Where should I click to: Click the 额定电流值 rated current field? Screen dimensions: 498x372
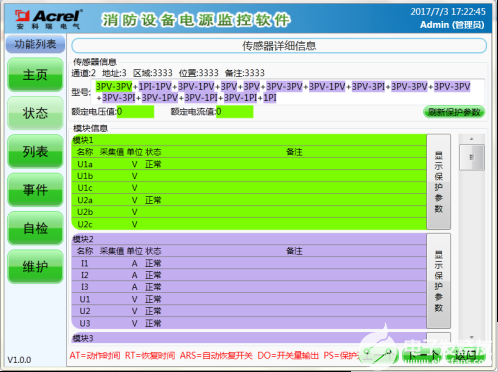[x=234, y=112]
